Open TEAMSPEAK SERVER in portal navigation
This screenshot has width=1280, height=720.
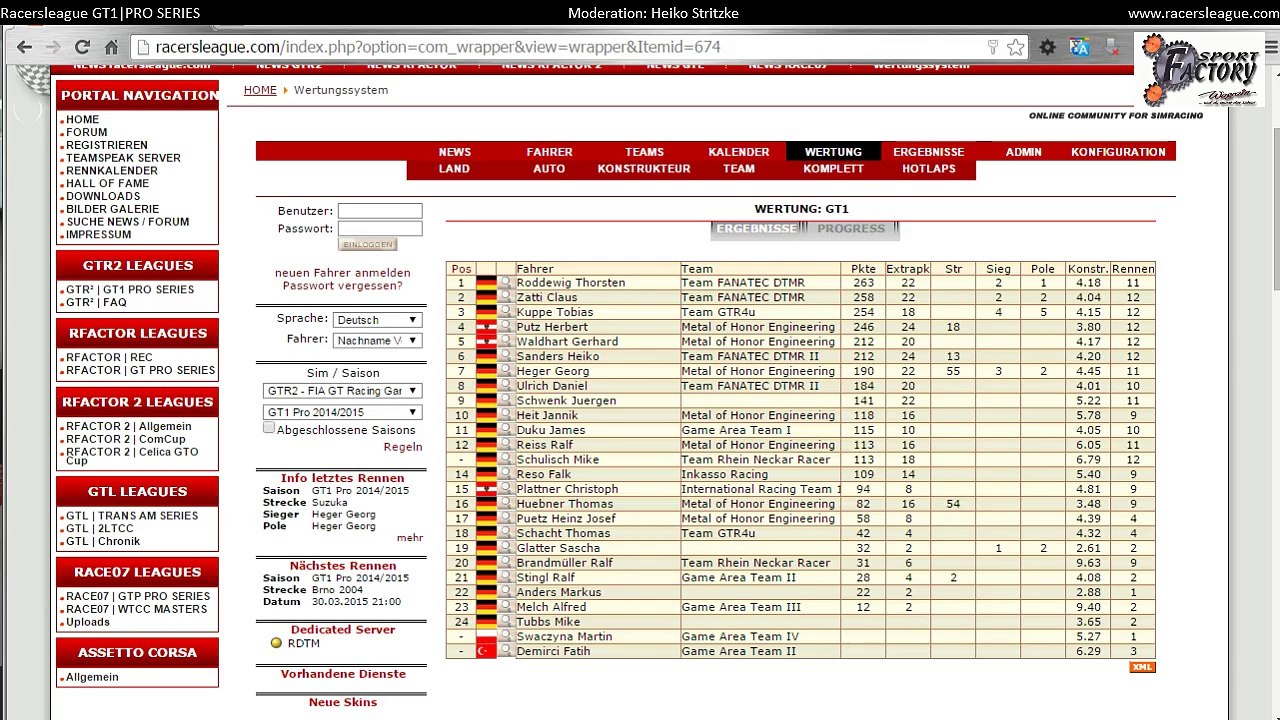point(123,158)
